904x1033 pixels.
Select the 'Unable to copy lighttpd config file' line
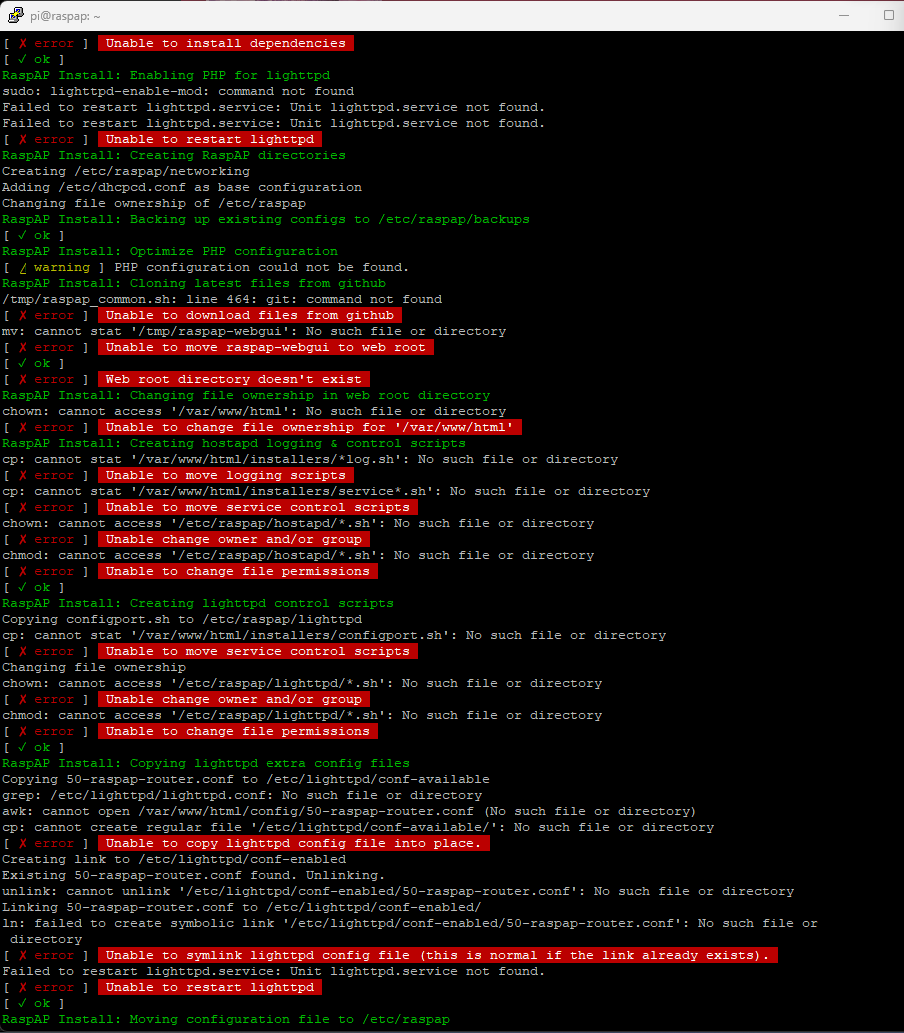click(x=293, y=843)
